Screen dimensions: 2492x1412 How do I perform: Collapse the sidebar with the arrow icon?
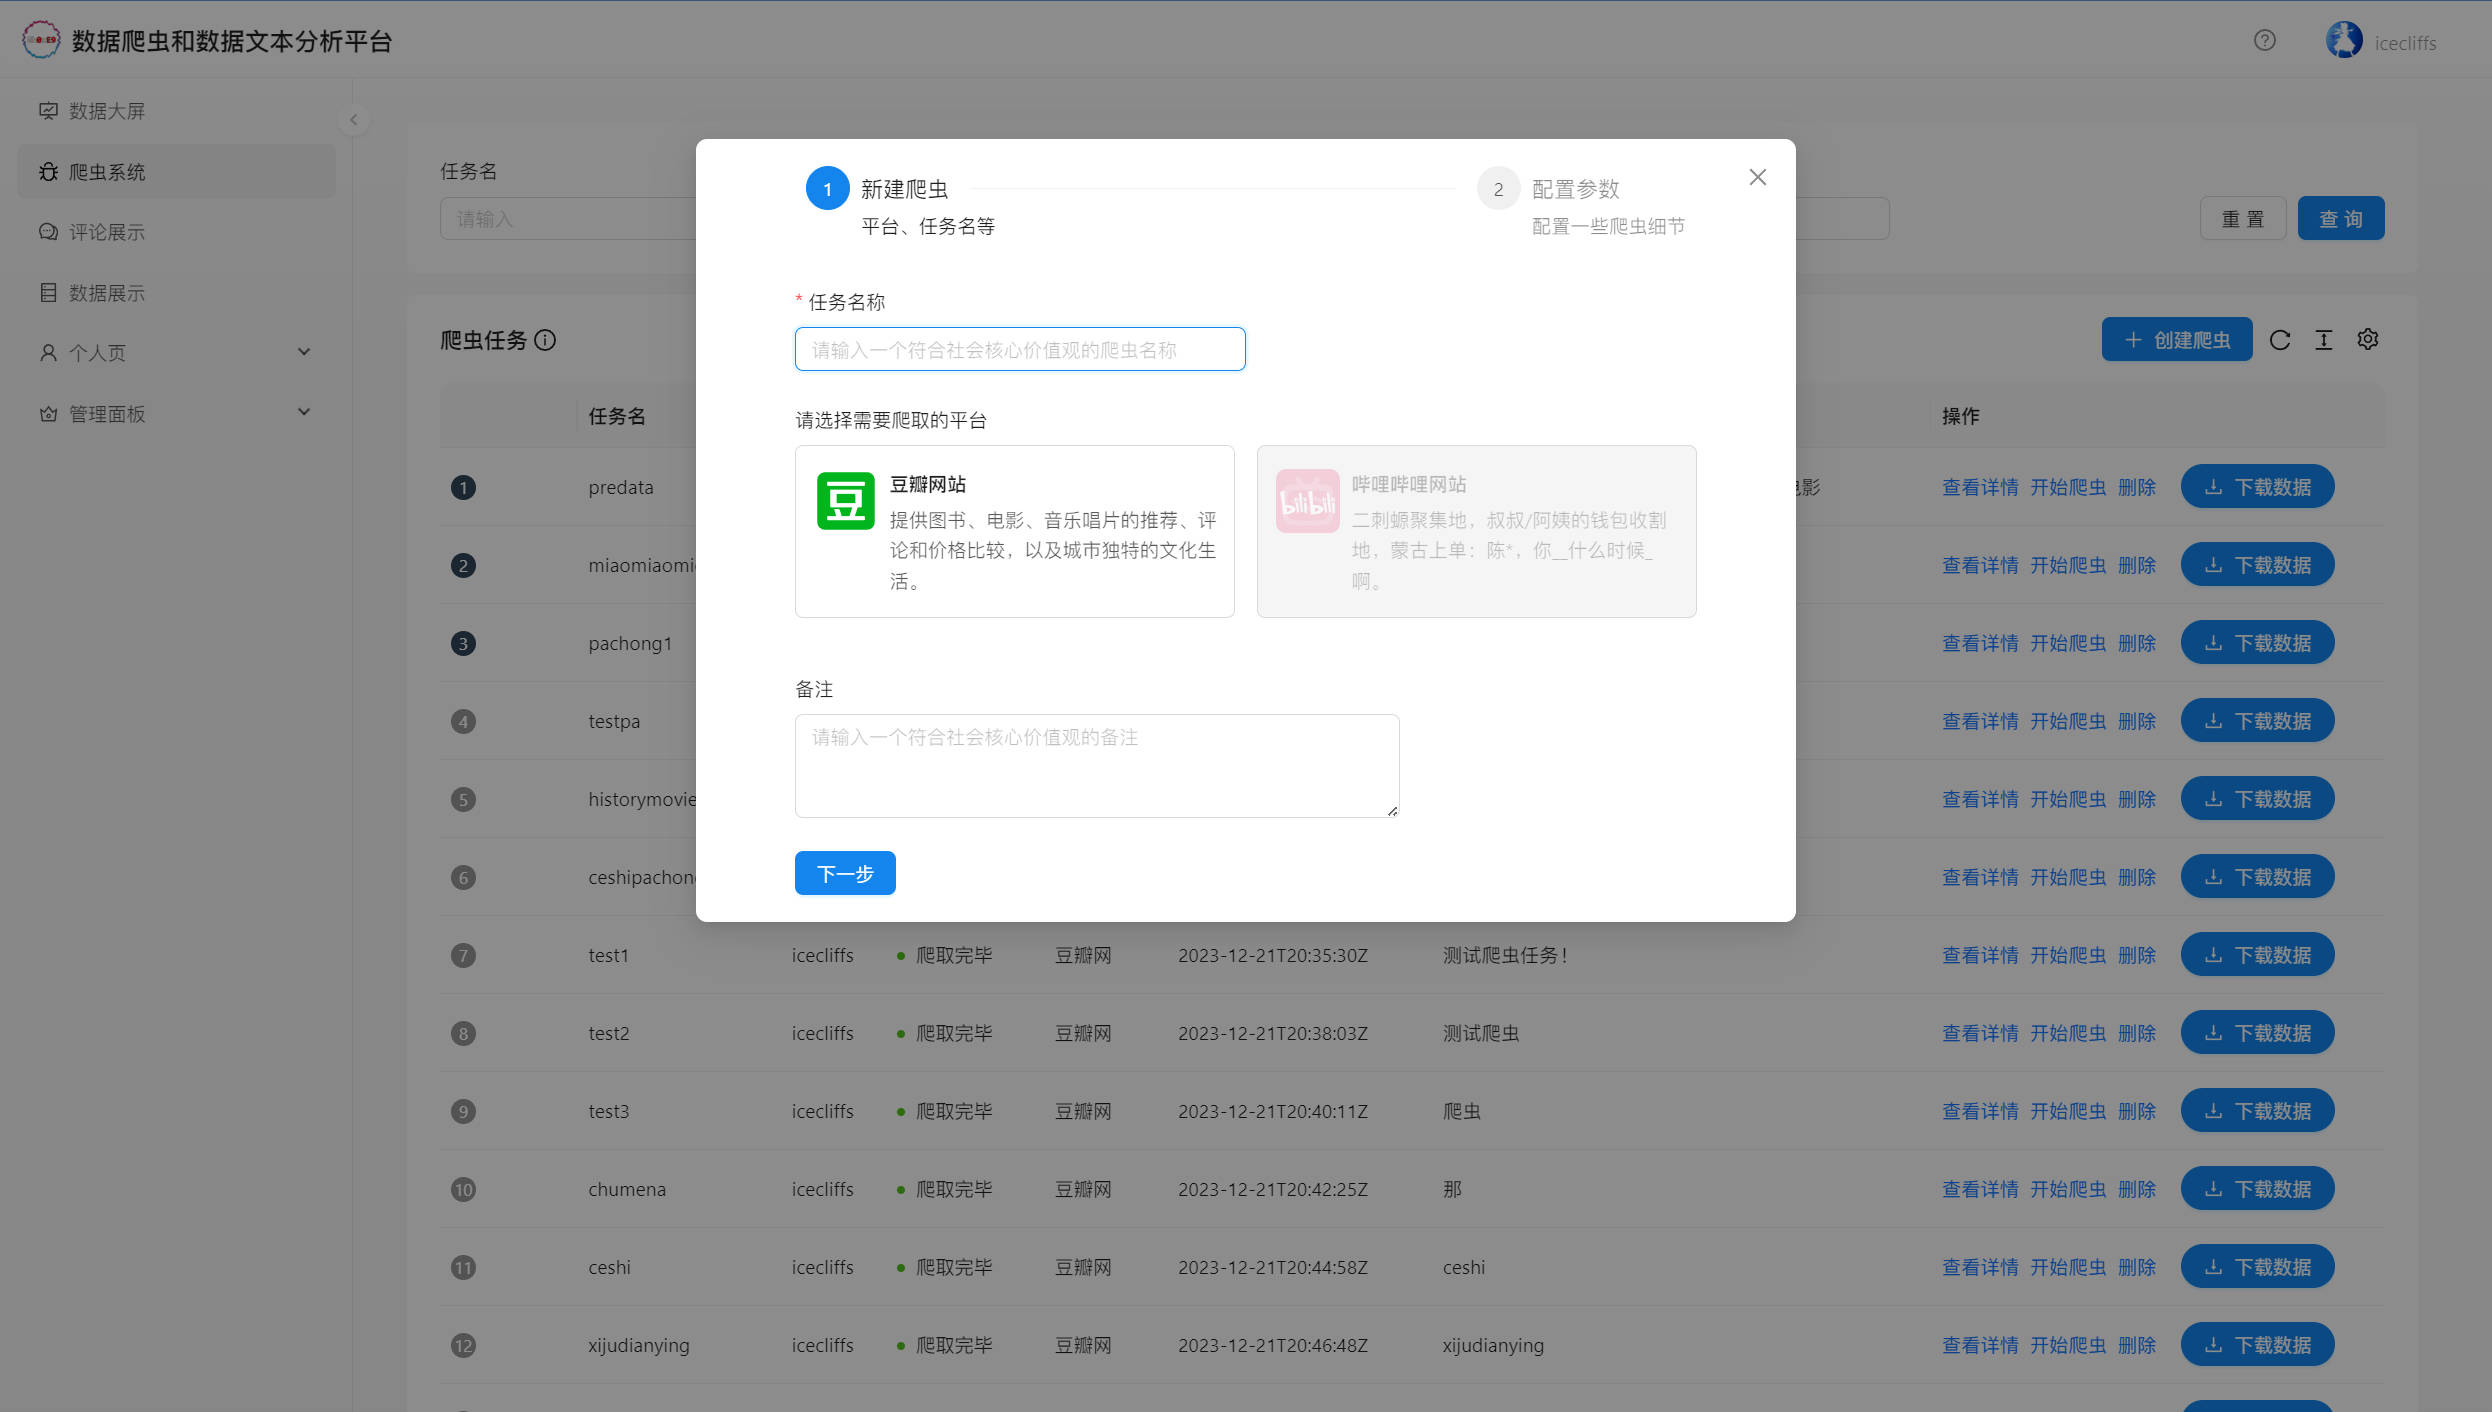[353, 120]
